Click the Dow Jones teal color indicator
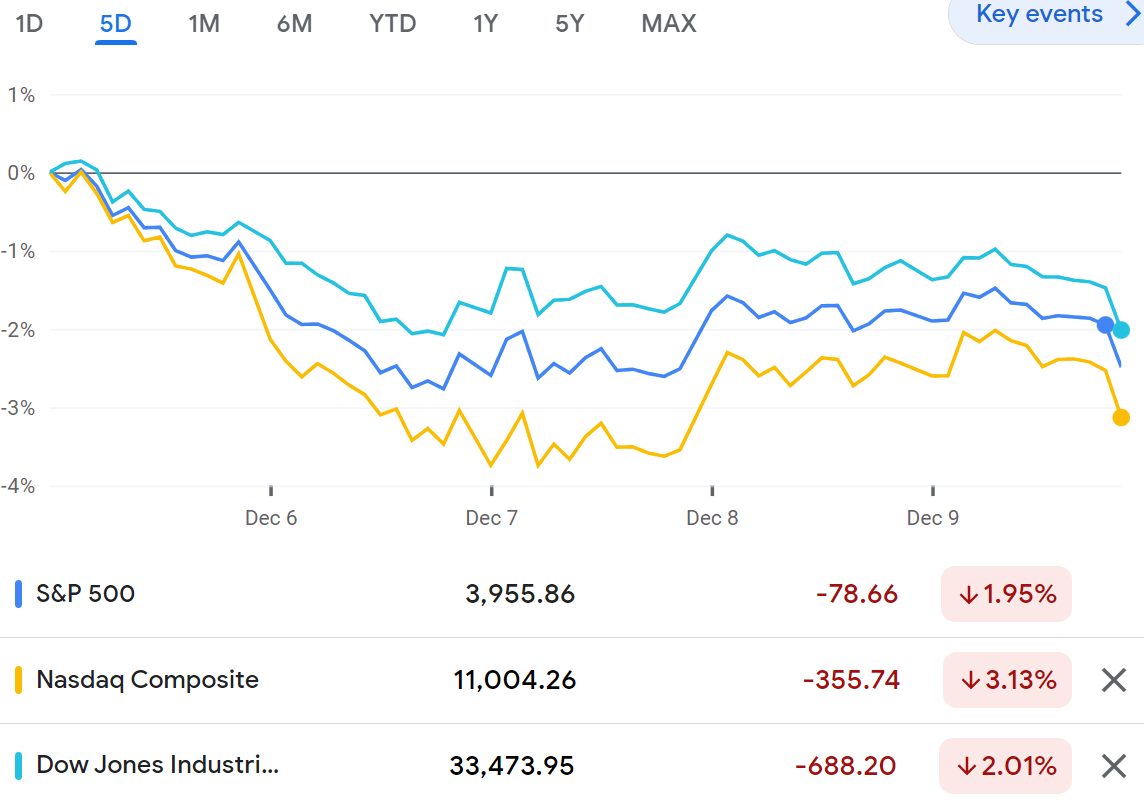 click(18, 766)
